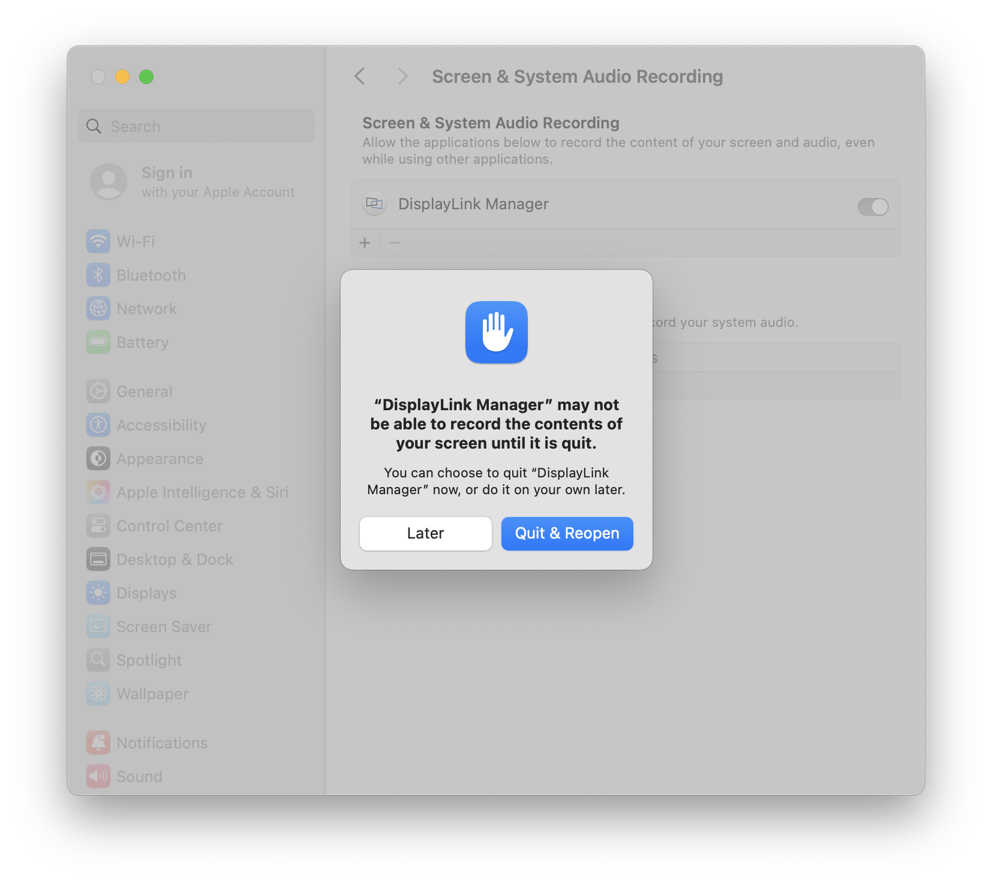Choose Quit & Reopen in the dialog
This screenshot has width=992, height=884.
coord(567,533)
